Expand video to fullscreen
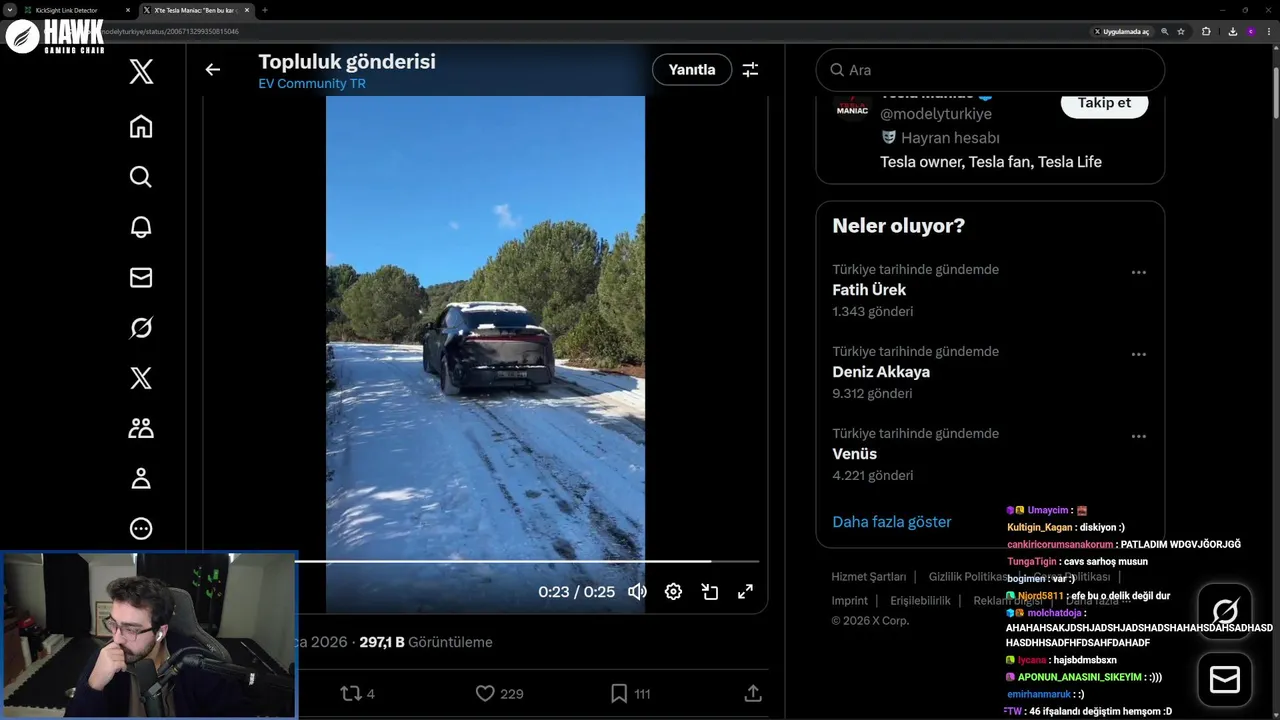Viewport: 1280px width, 720px height. 745,591
